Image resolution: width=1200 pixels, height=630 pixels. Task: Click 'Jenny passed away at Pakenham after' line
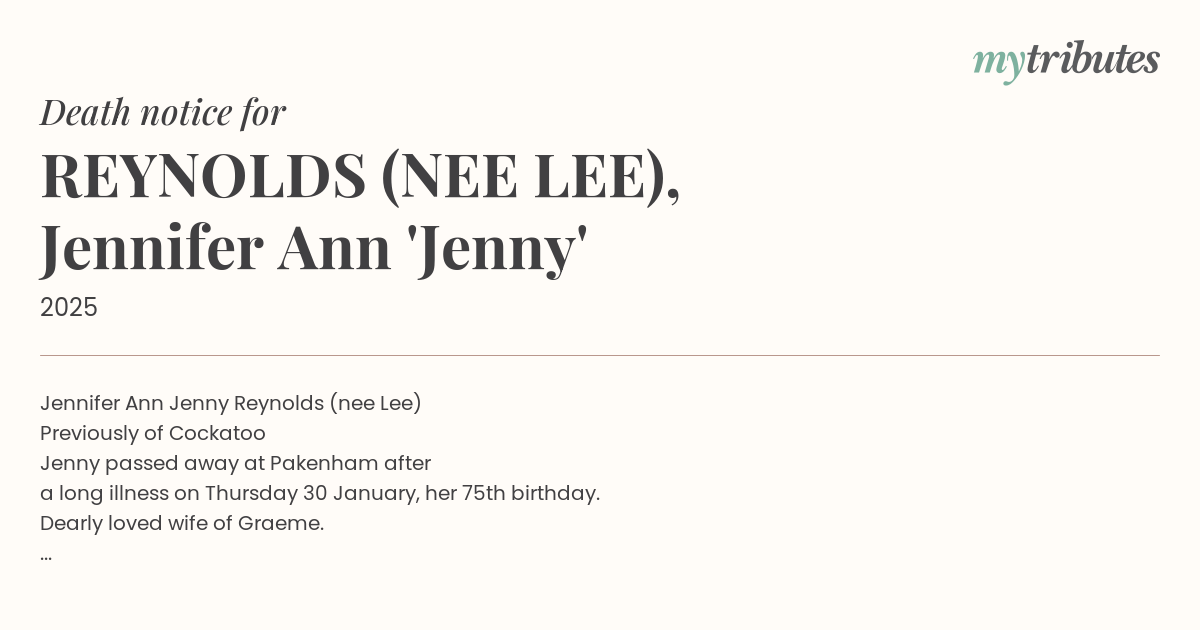tap(236, 463)
